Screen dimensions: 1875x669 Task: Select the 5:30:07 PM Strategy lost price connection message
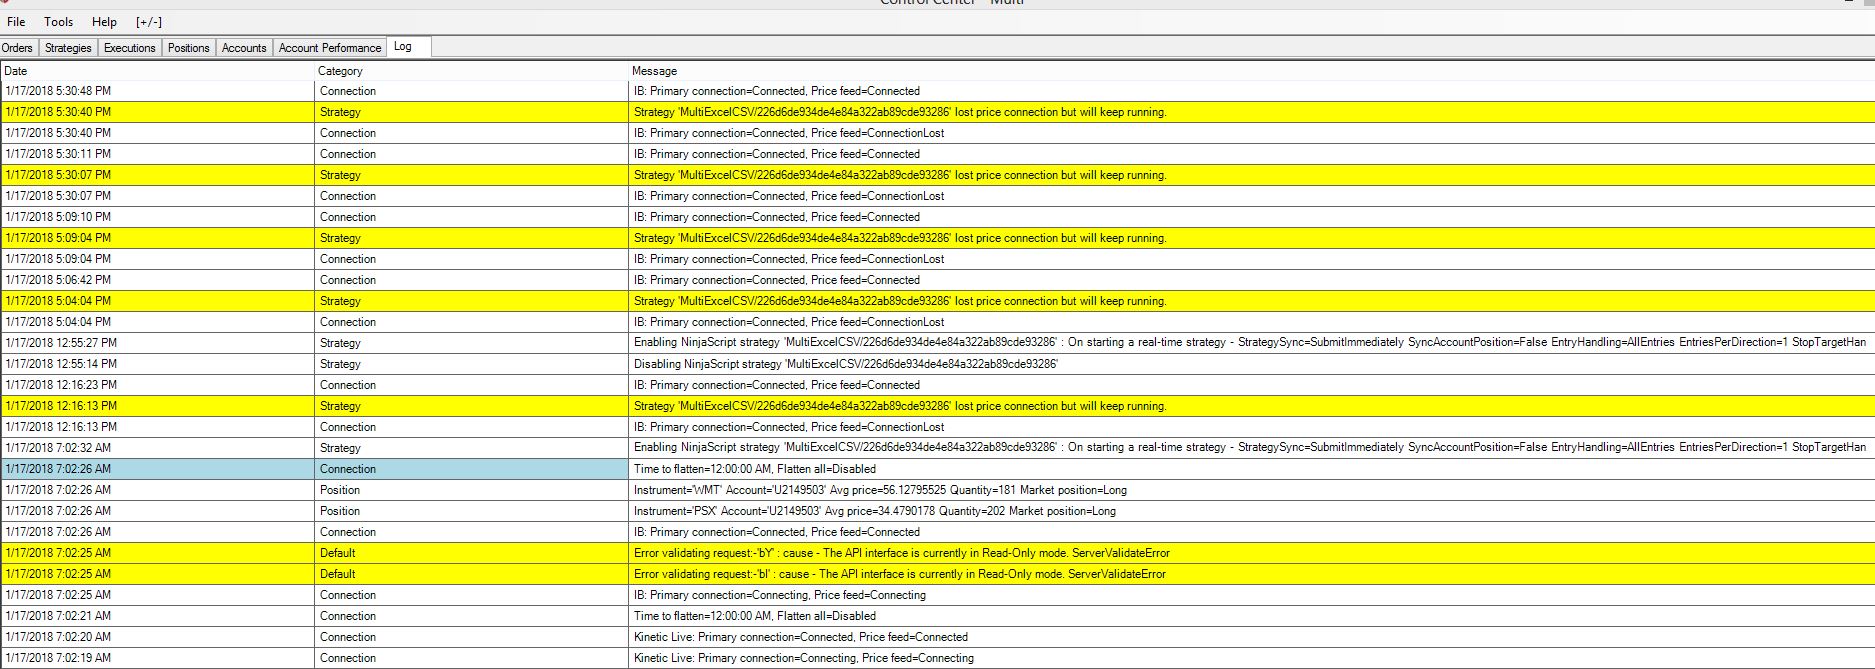(900, 175)
